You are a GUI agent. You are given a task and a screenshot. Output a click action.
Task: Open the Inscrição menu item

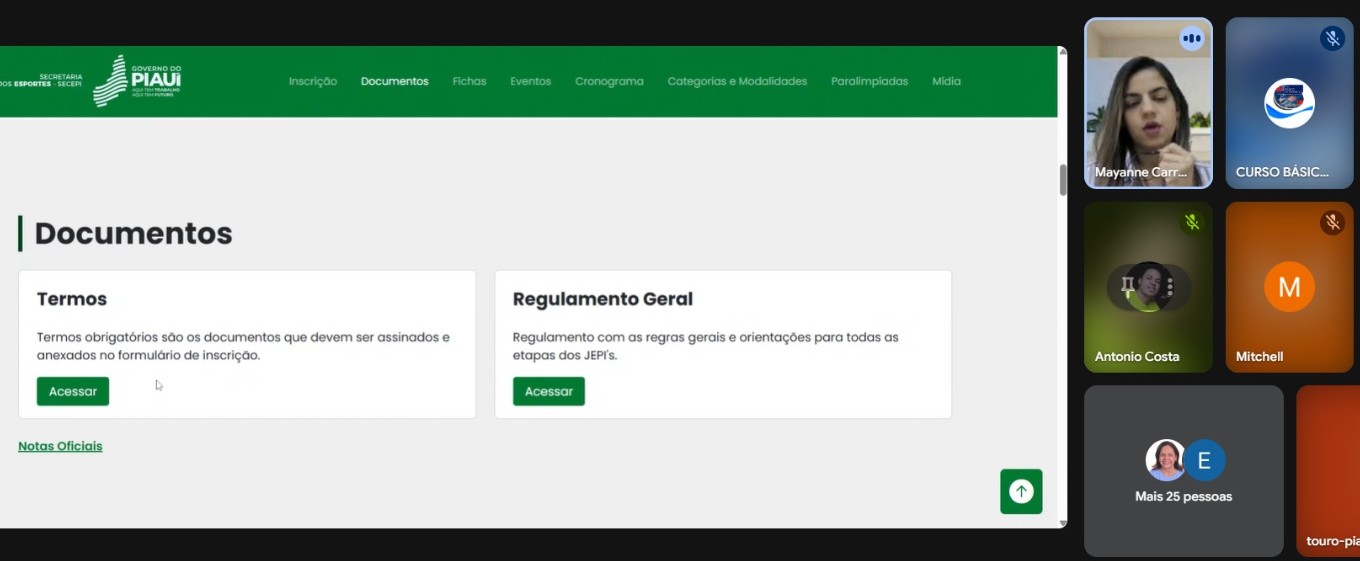click(313, 82)
